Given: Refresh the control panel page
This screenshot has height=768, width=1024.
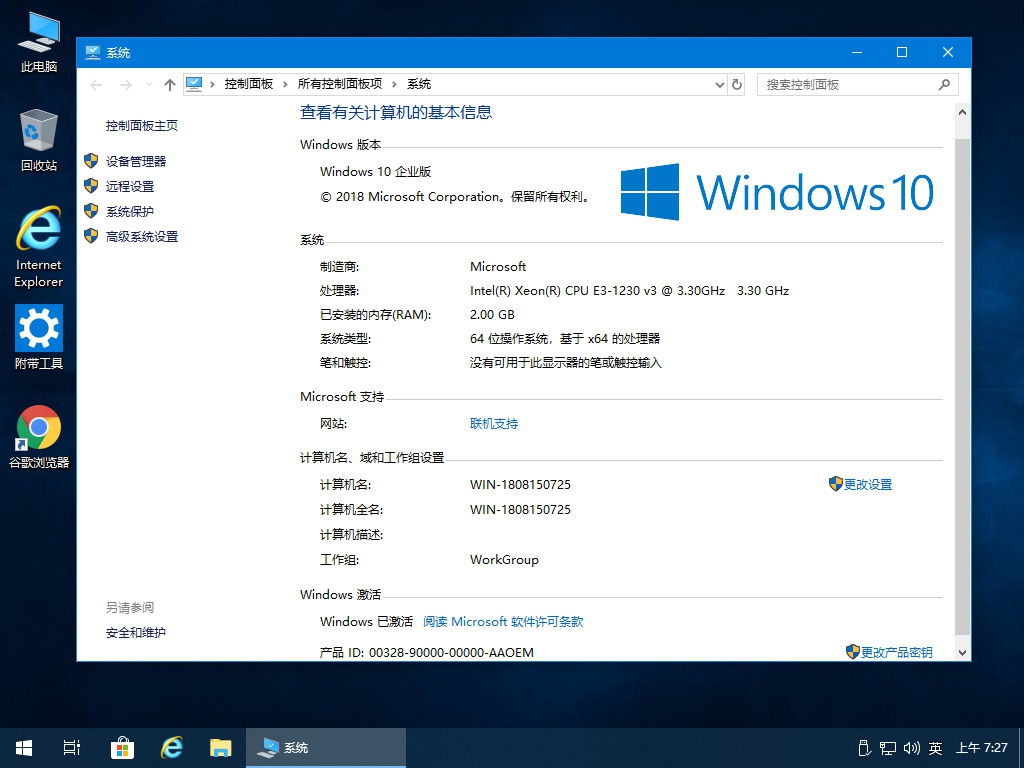Looking at the screenshot, I should (737, 85).
